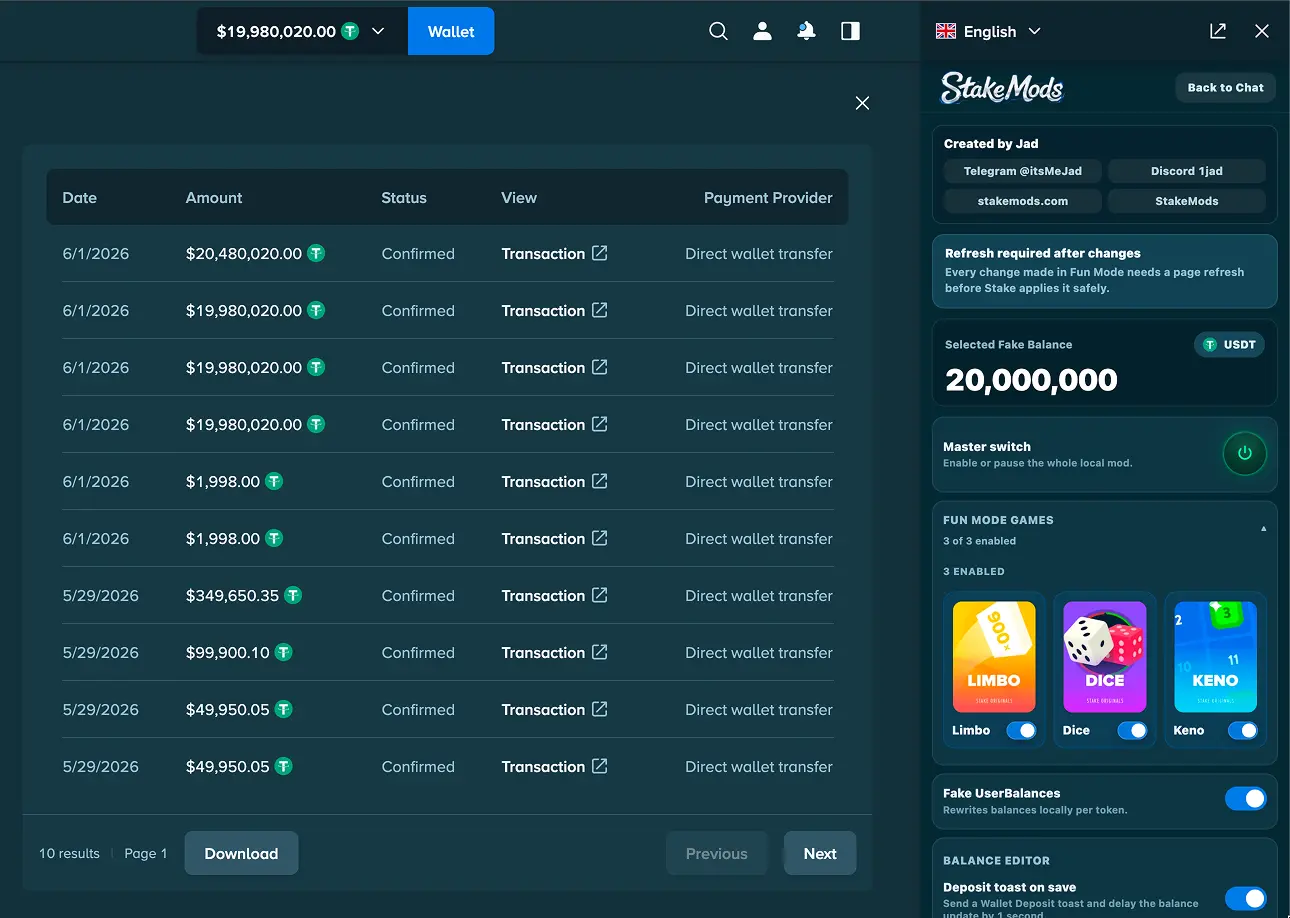Click the Tether icon in balance header
Viewport: 1290px width, 918px height.
tap(350, 31)
